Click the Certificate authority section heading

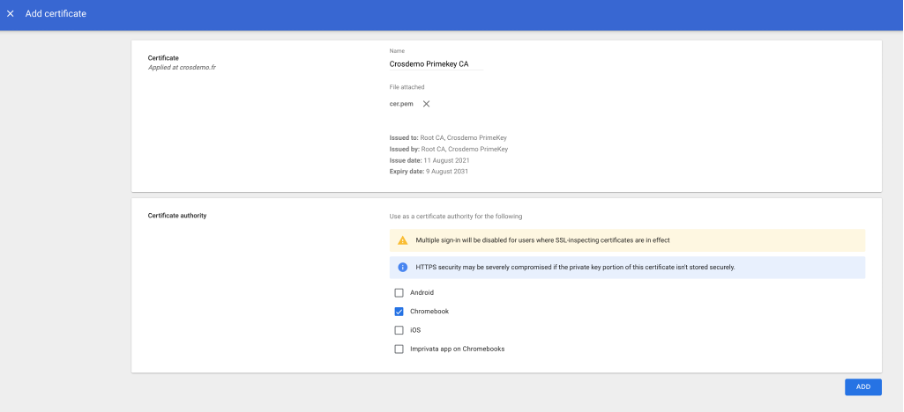click(177, 216)
